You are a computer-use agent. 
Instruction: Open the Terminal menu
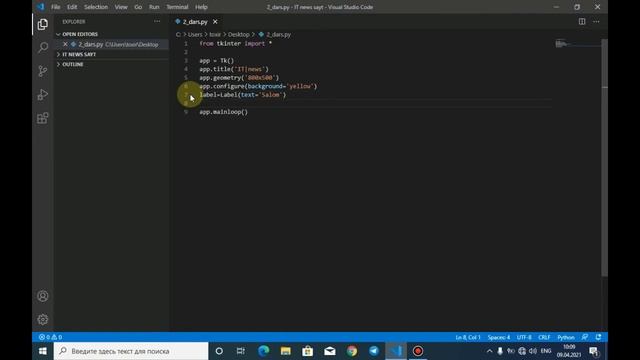(x=177, y=7)
